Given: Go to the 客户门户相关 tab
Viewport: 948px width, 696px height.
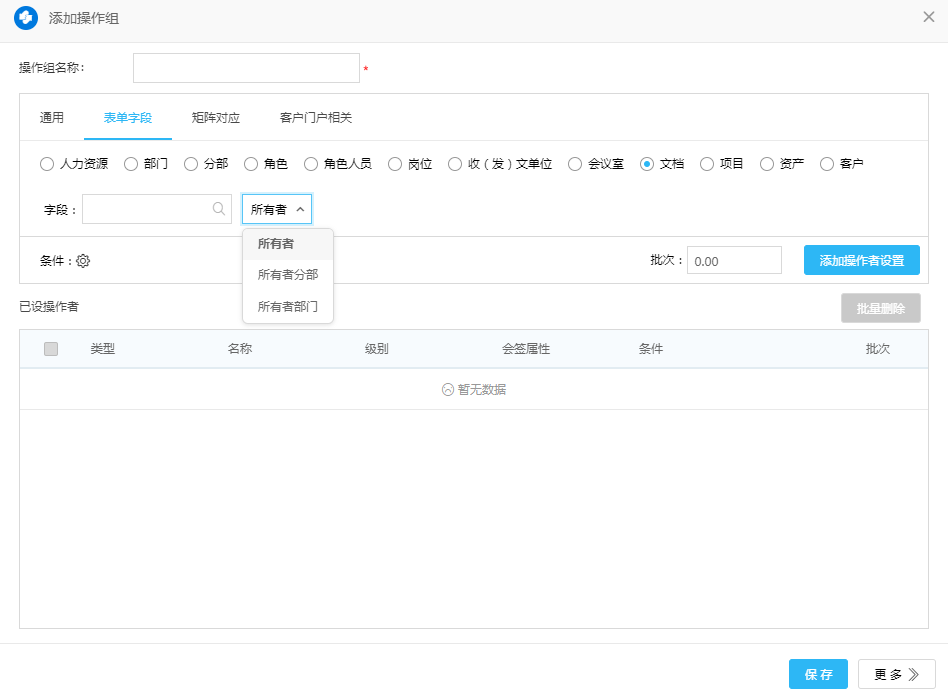Looking at the screenshot, I should point(316,118).
